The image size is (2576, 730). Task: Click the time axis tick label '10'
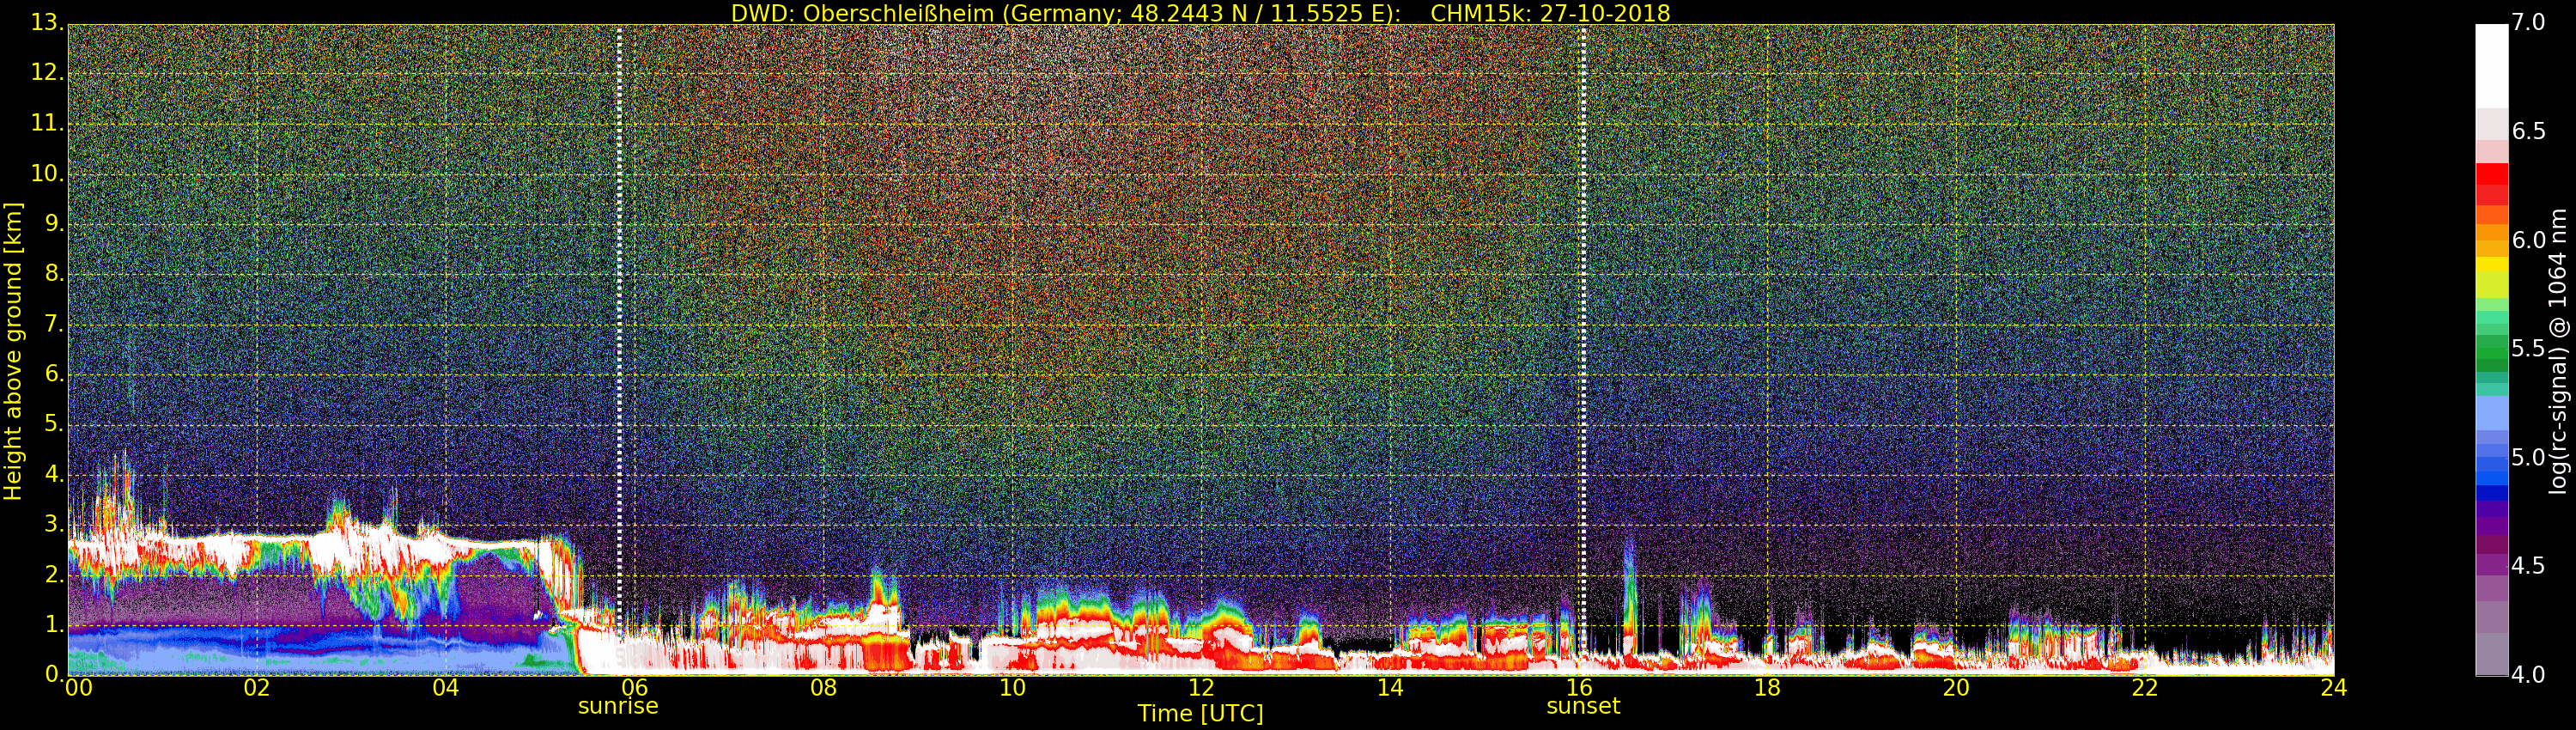click(x=1012, y=688)
